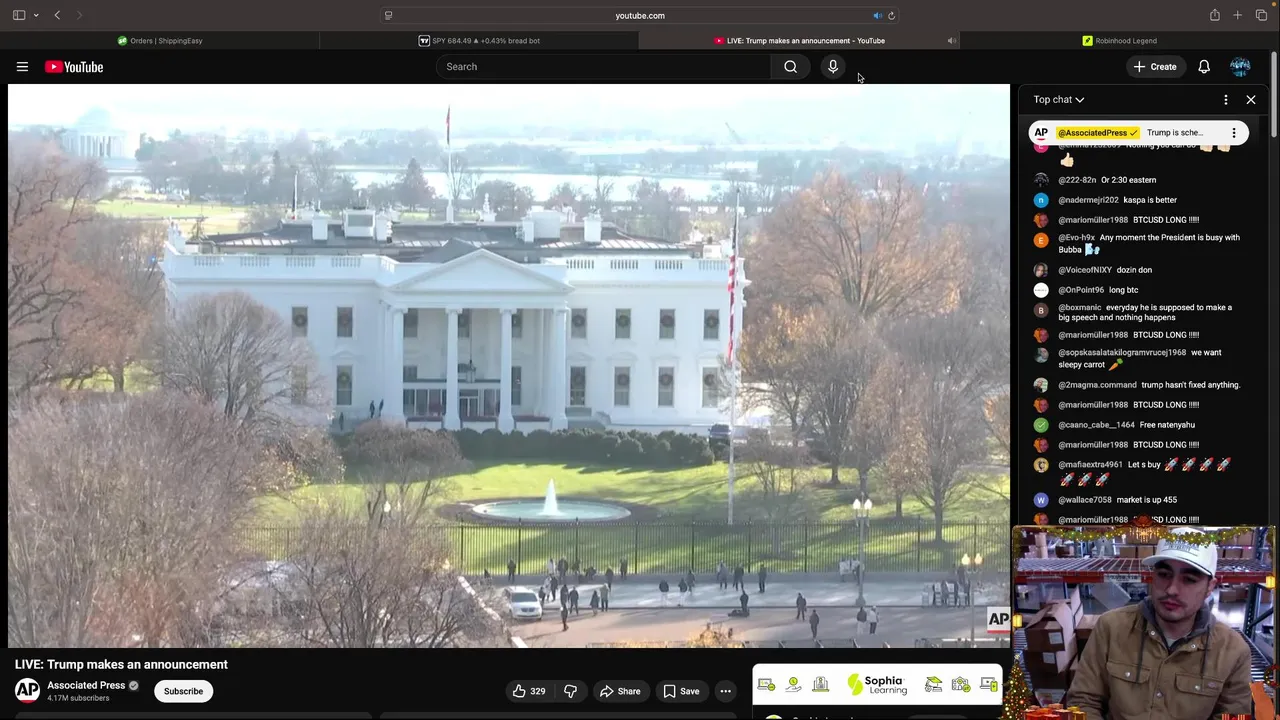Switch to SPY bread bot tab
1280x720 pixels.
click(479, 41)
